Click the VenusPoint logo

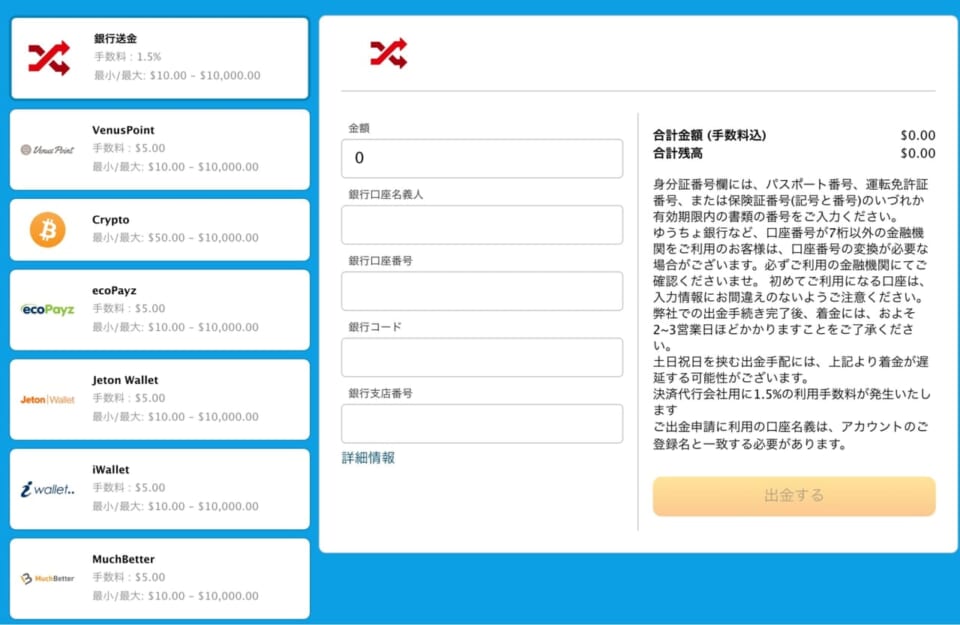point(48,149)
